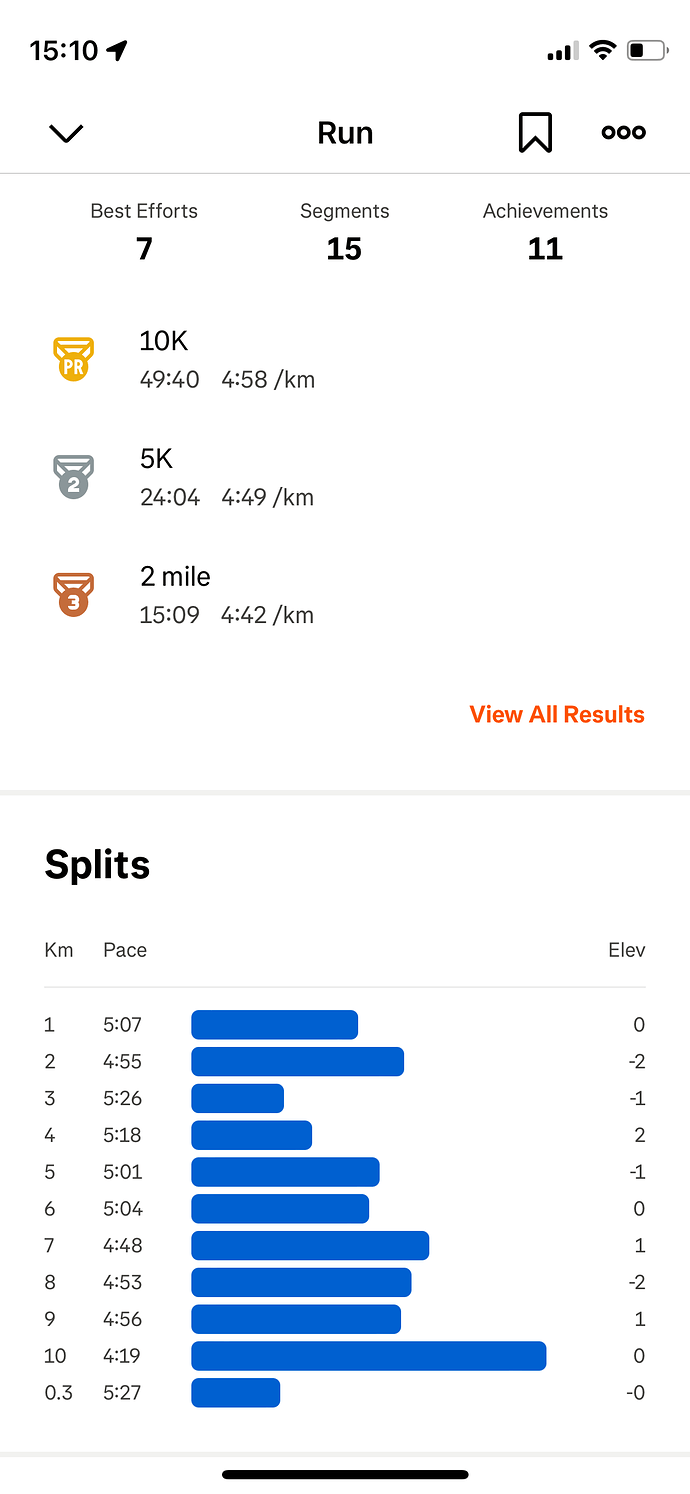Tap the Wi-Fi icon in status bar

pyautogui.click(x=602, y=50)
